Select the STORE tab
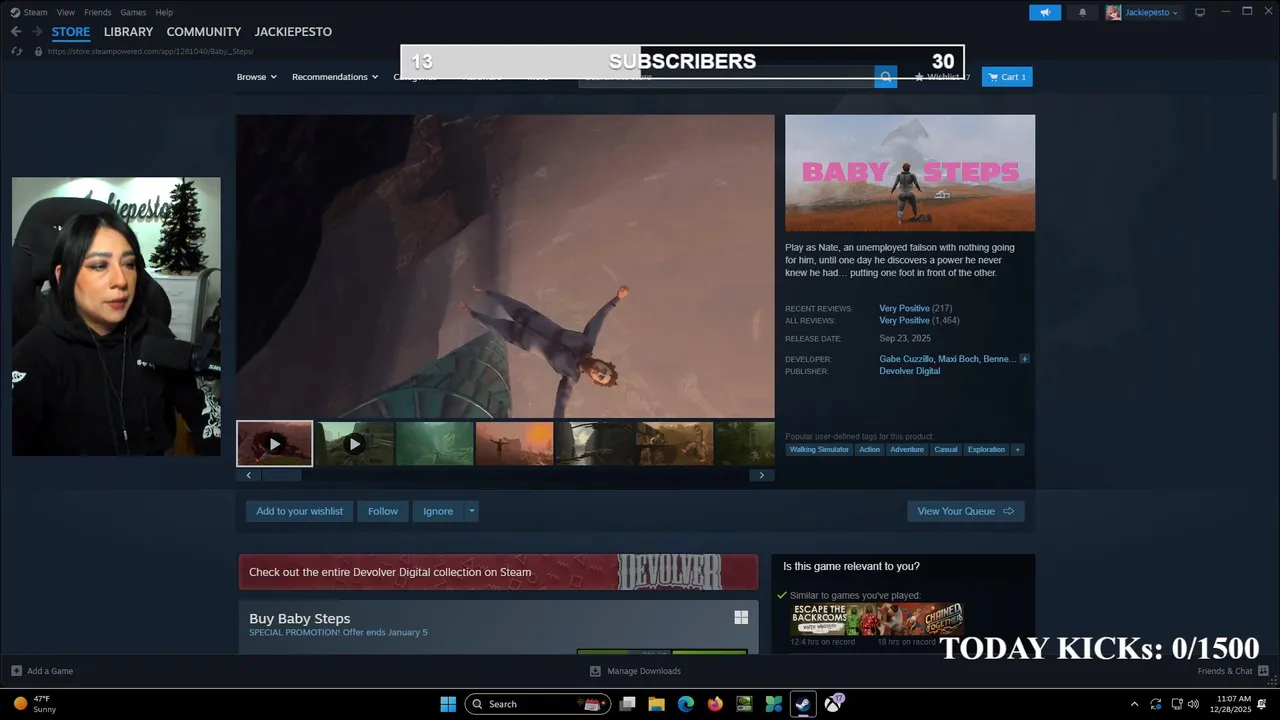 pos(71,31)
